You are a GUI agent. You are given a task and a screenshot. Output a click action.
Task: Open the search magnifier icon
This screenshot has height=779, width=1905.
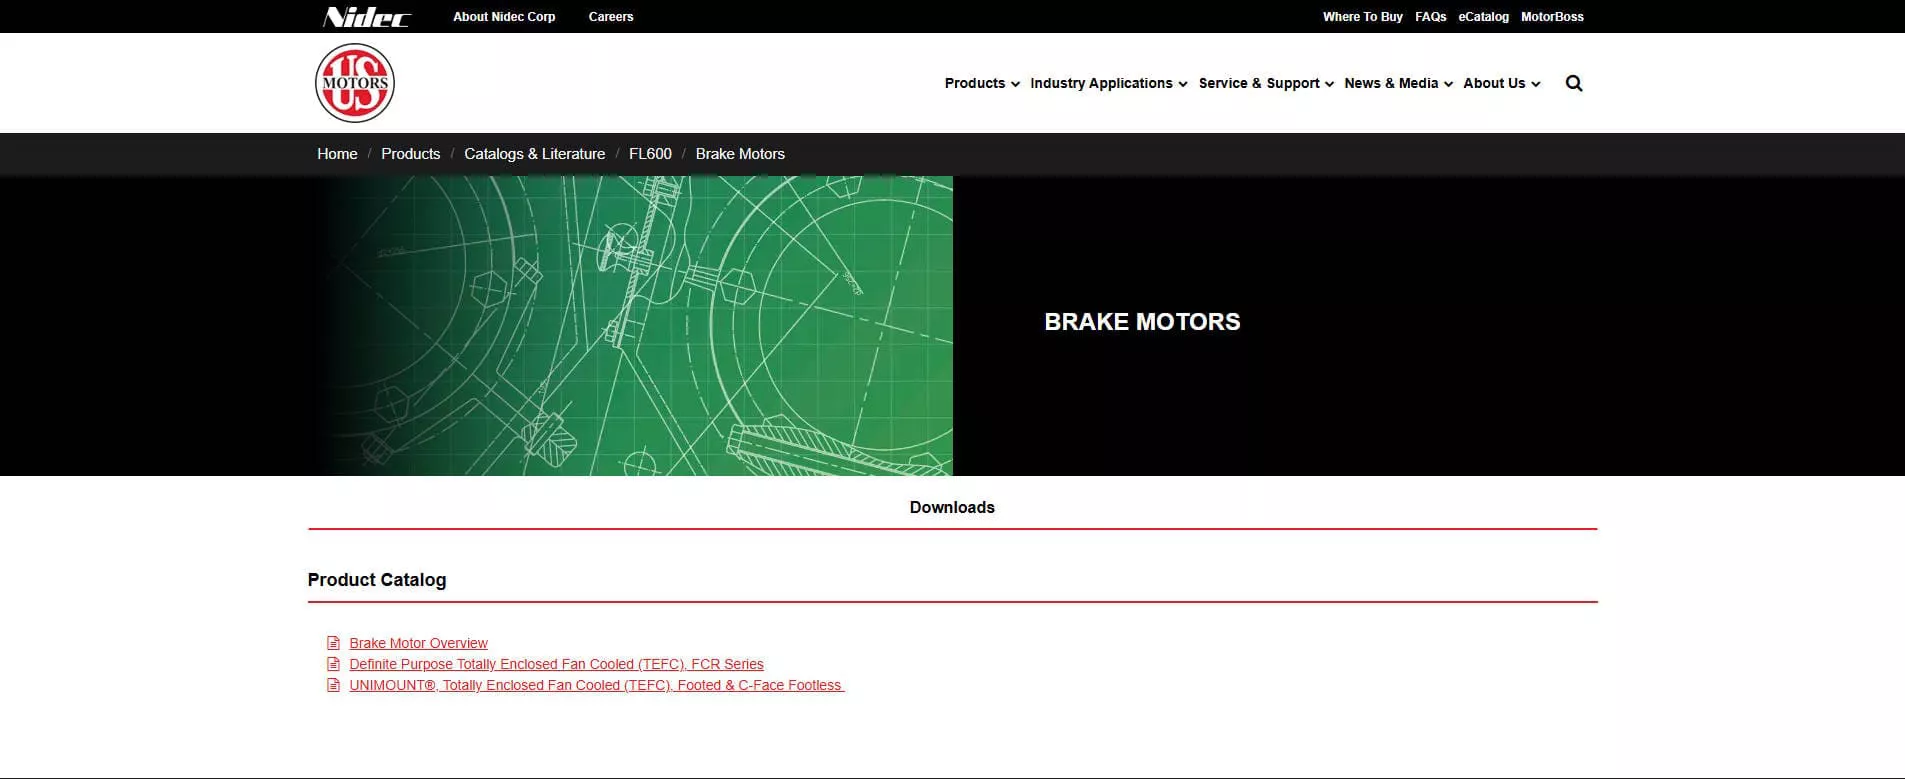click(1574, 83)
